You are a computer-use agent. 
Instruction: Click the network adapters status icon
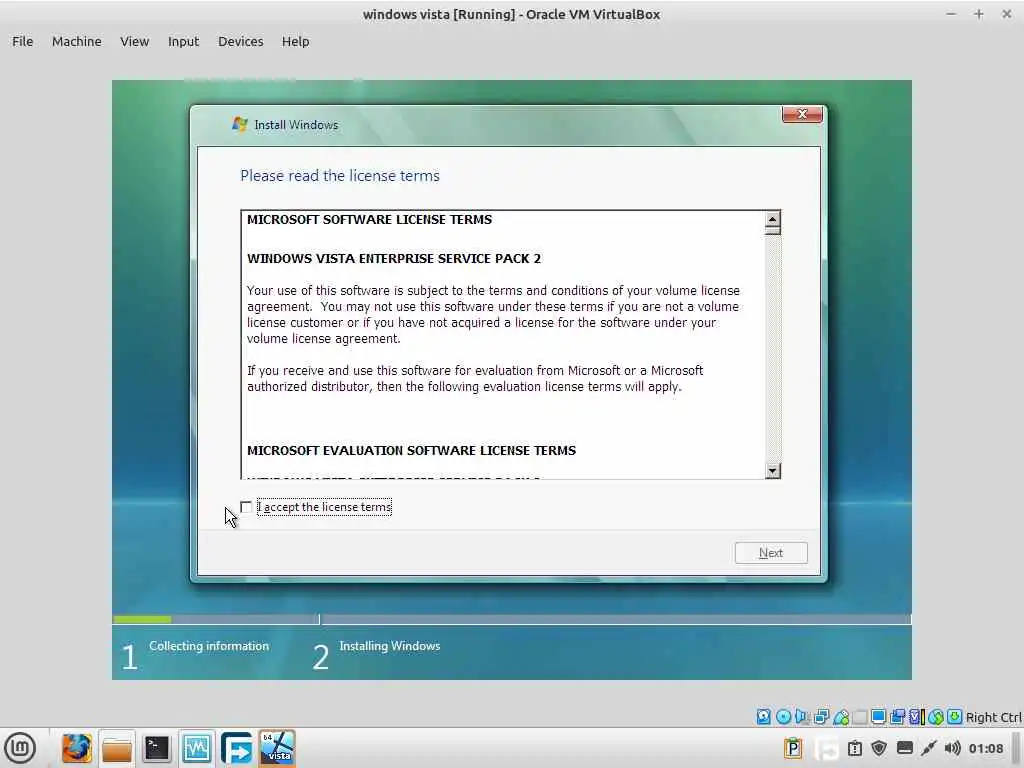point(822,717)
